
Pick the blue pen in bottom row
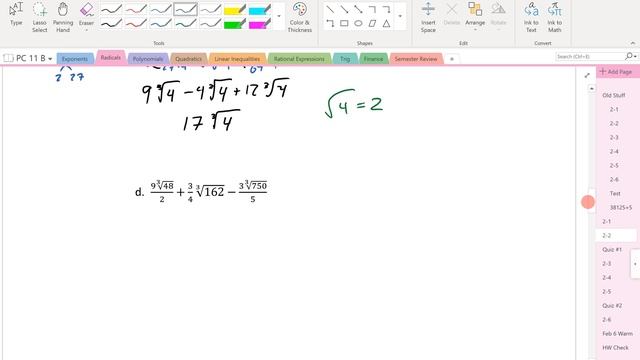161,24
